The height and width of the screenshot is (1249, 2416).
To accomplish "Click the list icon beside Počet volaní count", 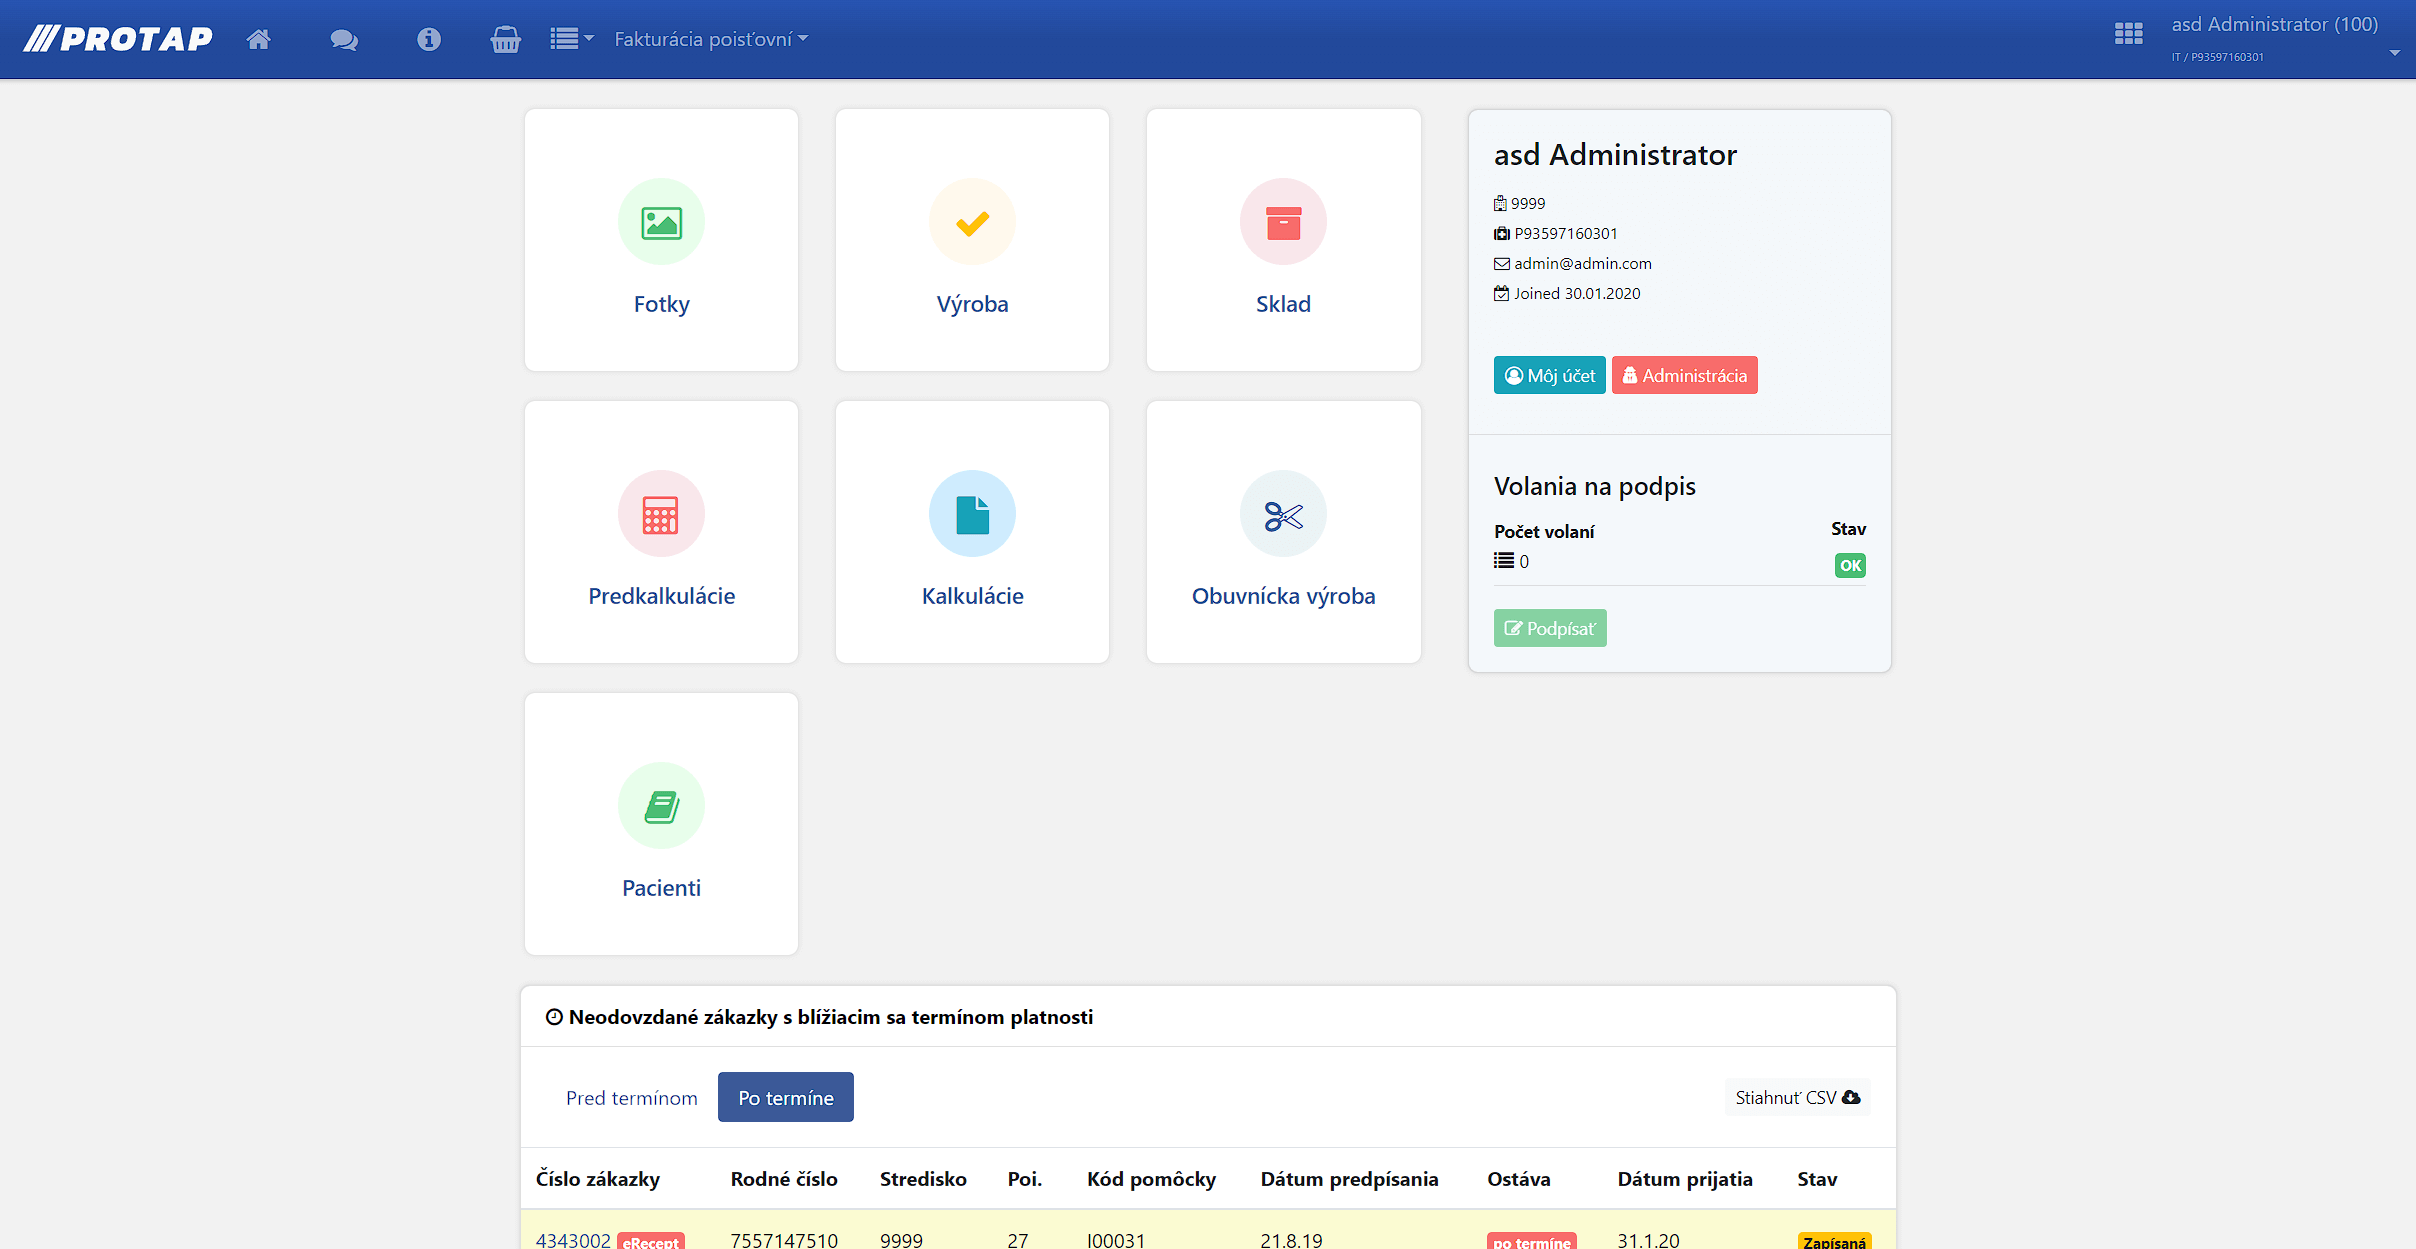I will [x=1504, y=561].
